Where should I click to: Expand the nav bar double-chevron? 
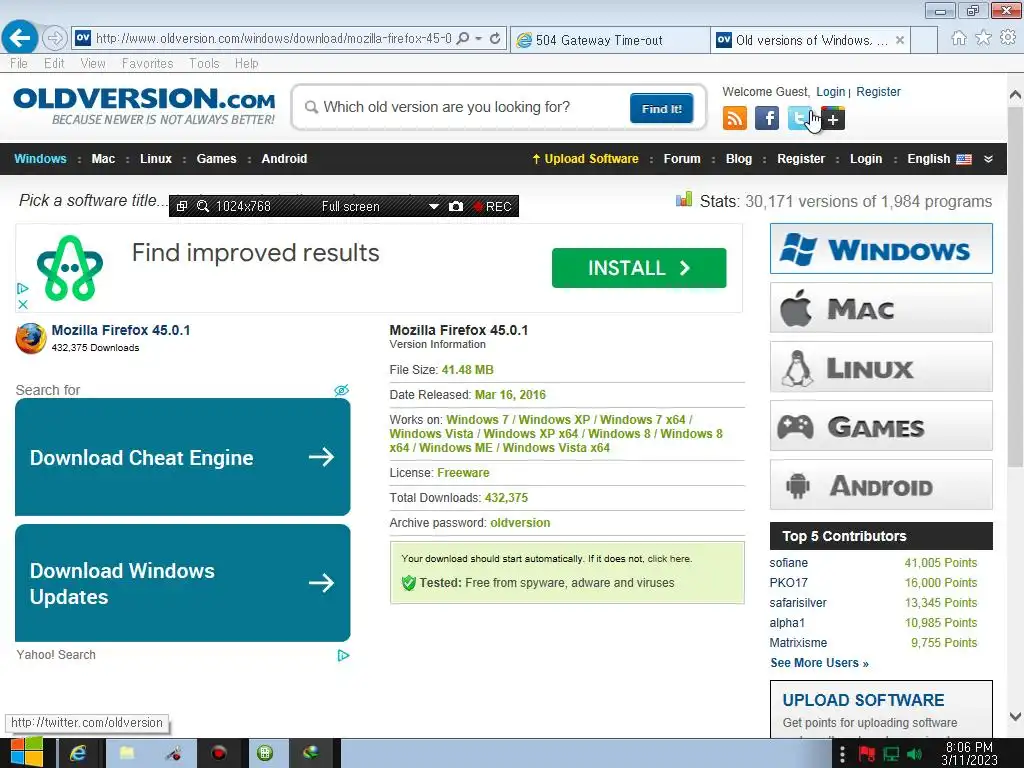(x=989, y=159)
